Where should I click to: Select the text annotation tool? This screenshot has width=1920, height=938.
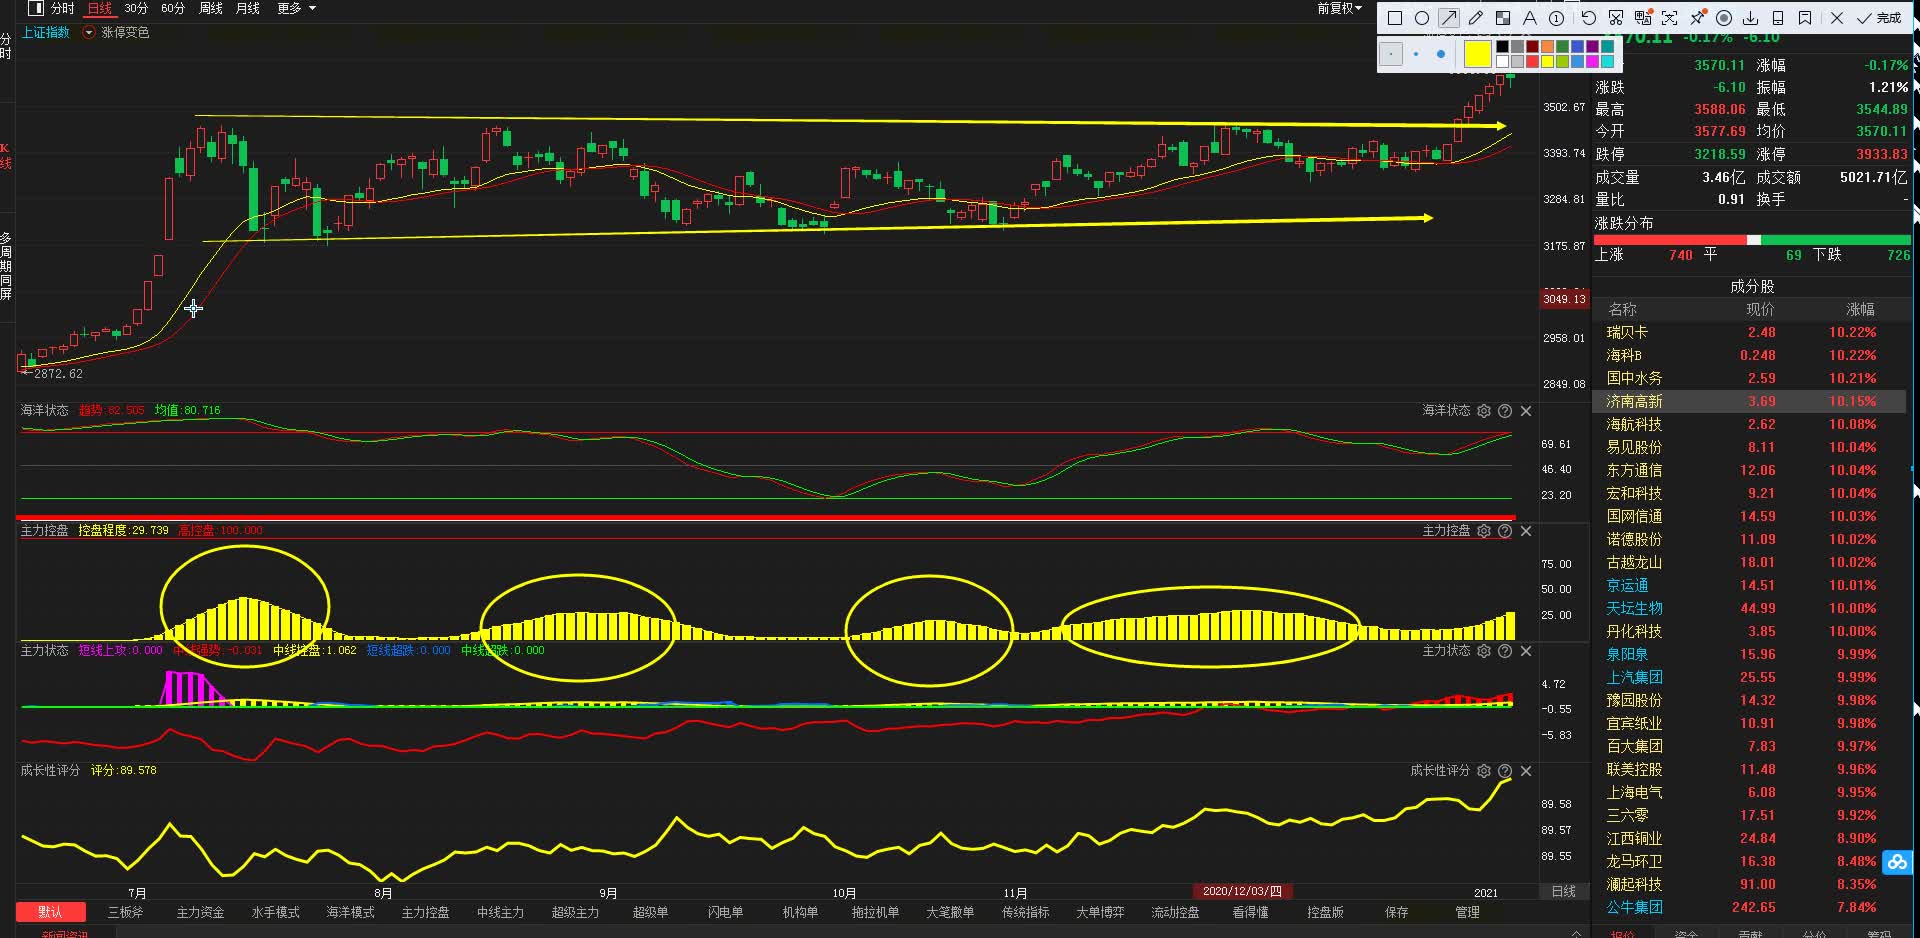[1530, 18]
